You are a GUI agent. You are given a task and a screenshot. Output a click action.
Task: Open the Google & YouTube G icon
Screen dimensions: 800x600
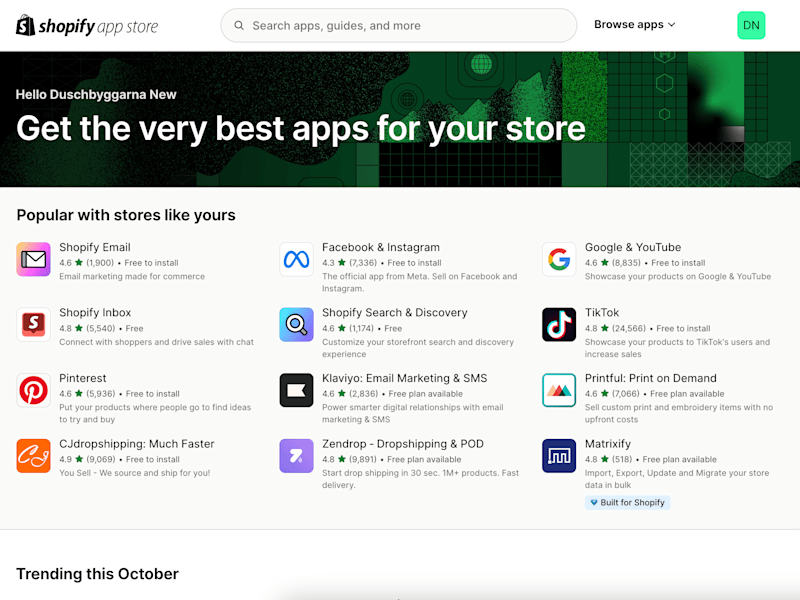(559, 259)
